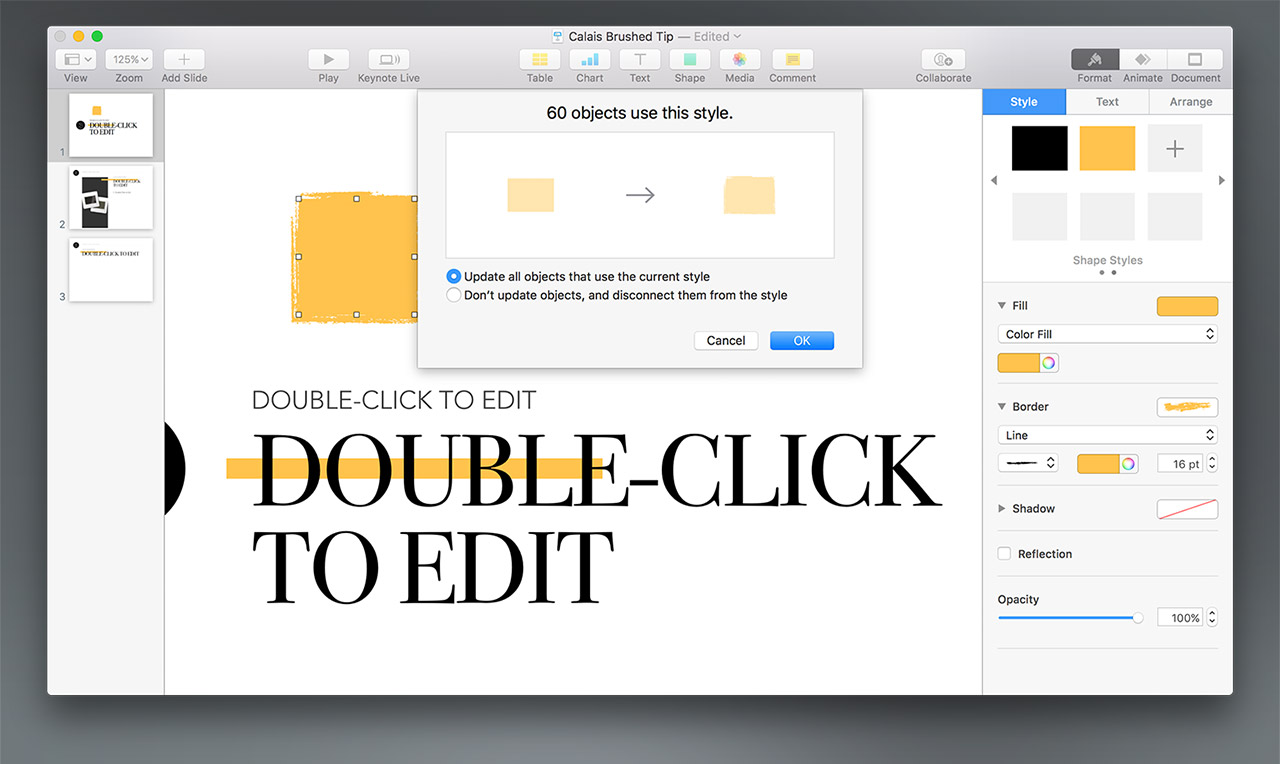Select slide 2 thumbnail in navigator
Viewport: 1280px width, 764px height.
pyautogui.click(x=111, y=197)
